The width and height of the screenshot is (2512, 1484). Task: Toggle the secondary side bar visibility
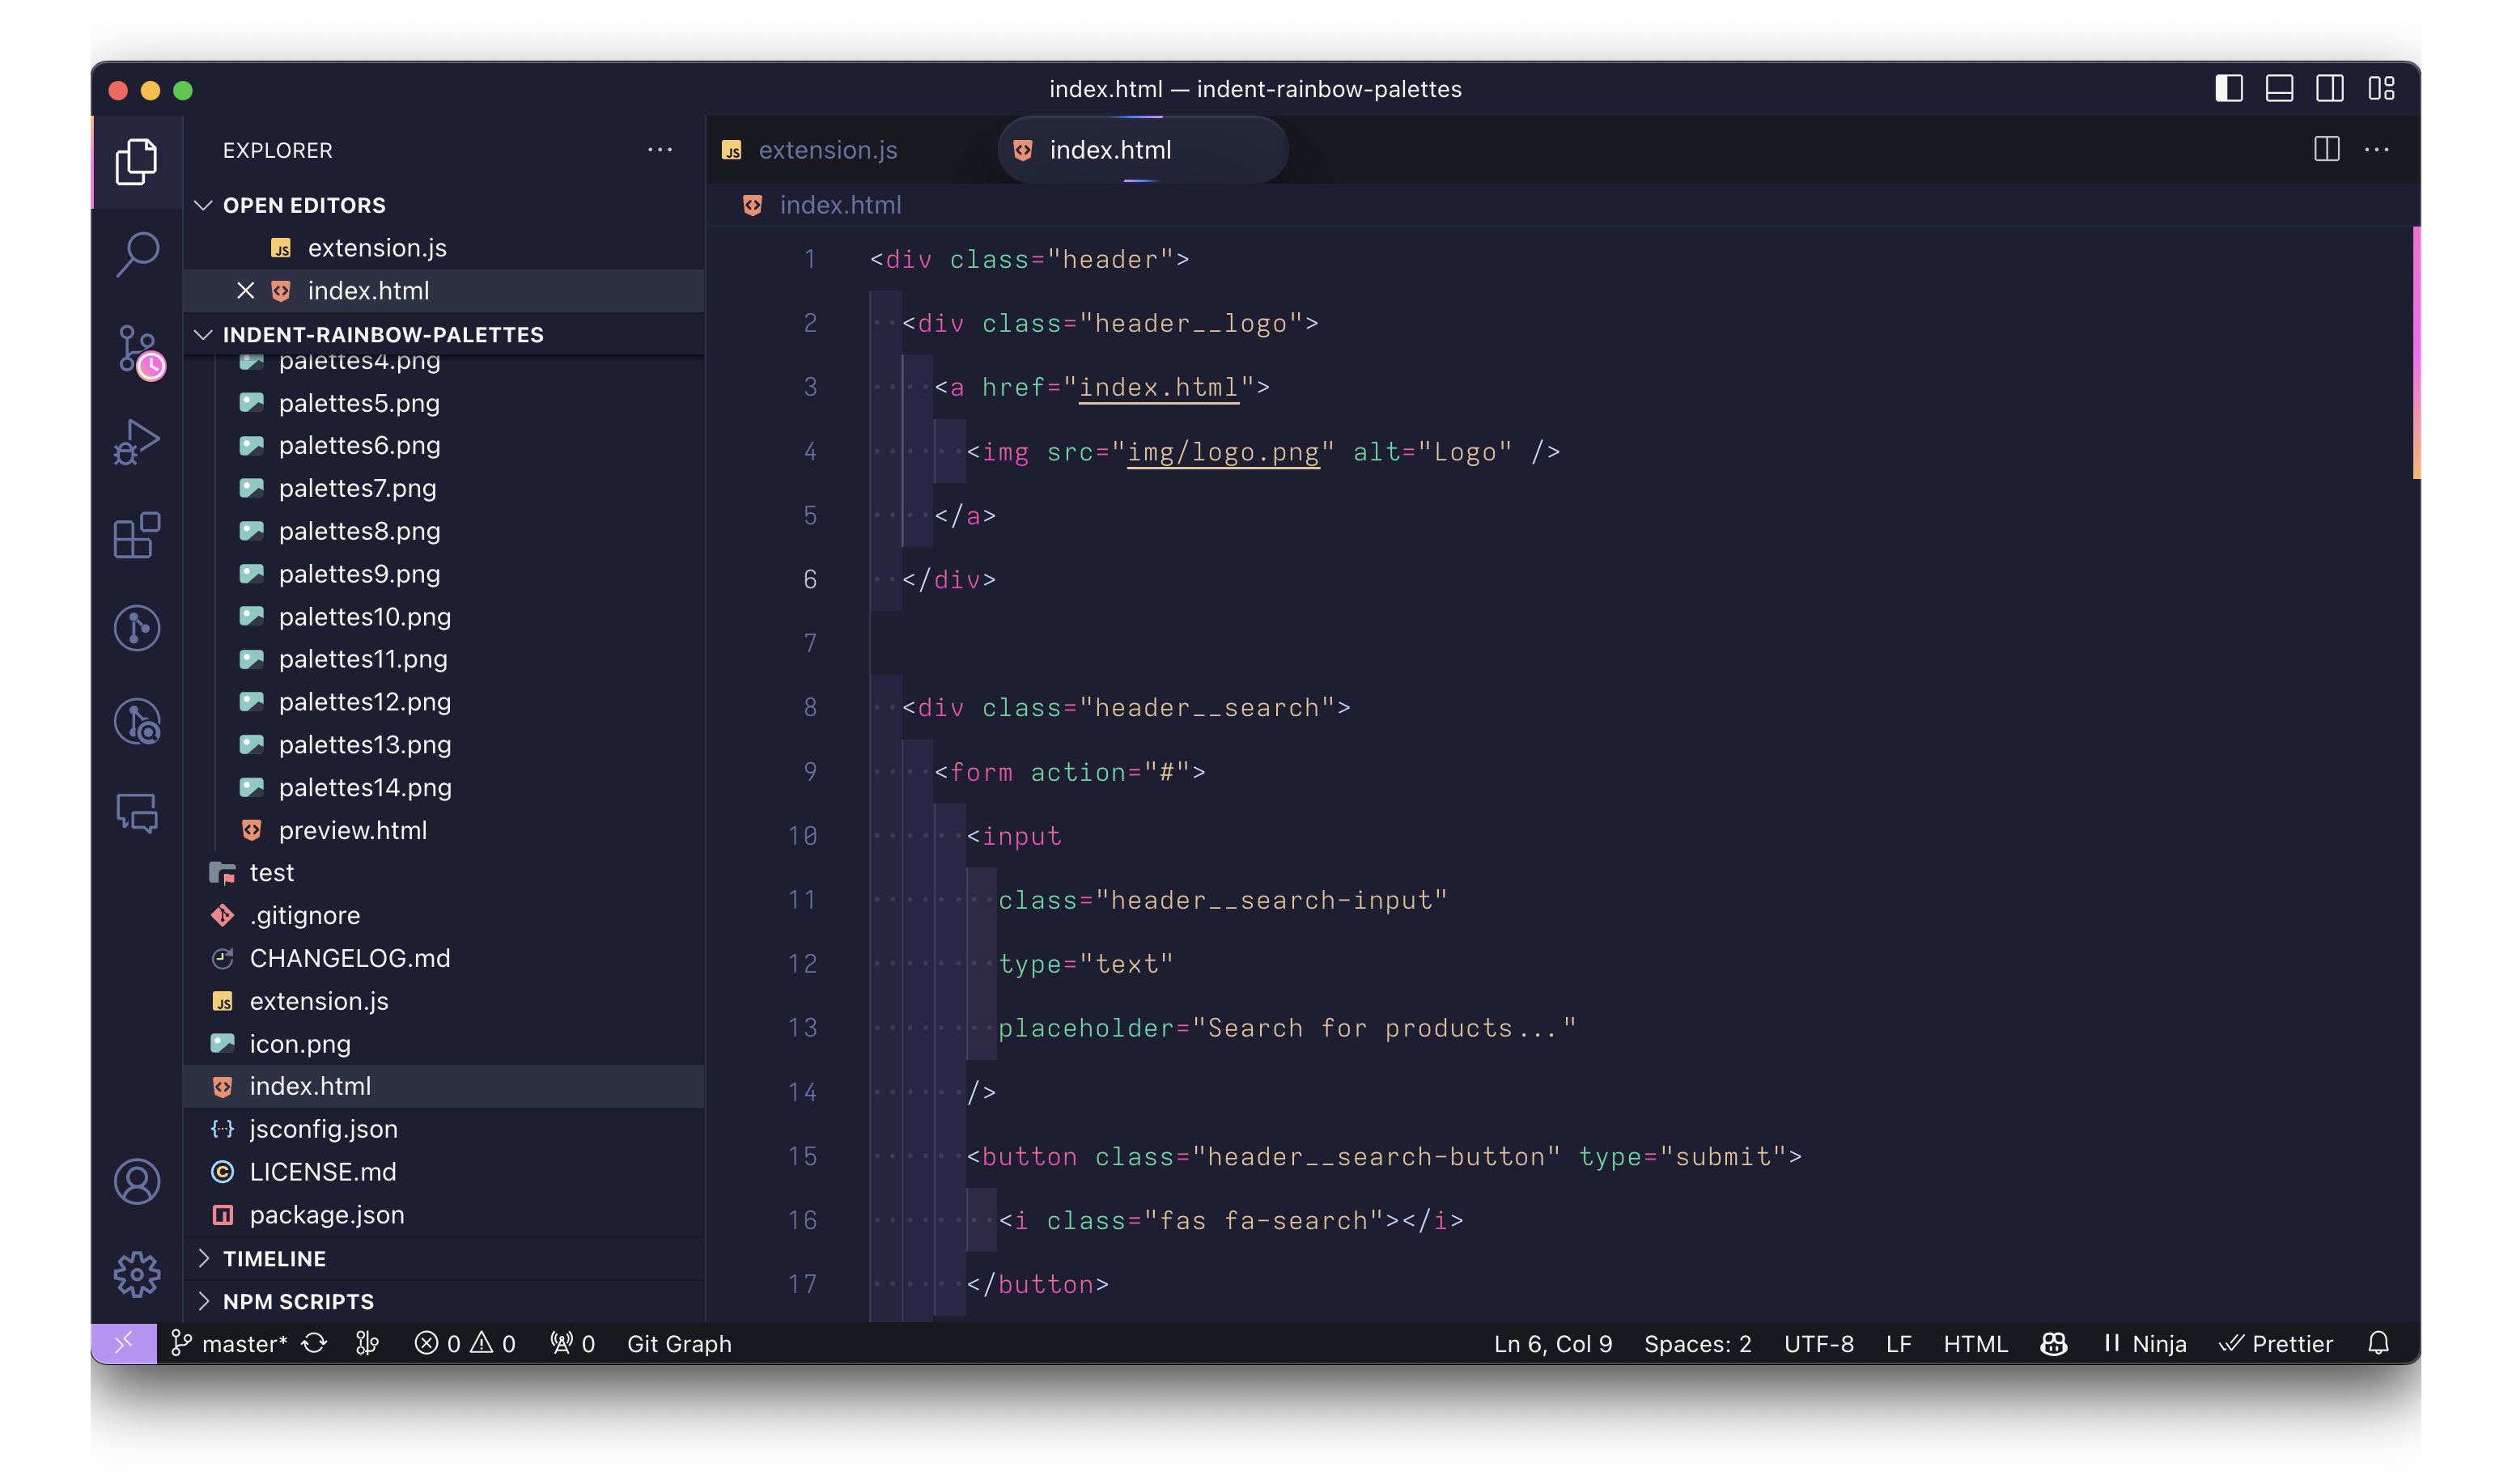tap(2329, 89)
